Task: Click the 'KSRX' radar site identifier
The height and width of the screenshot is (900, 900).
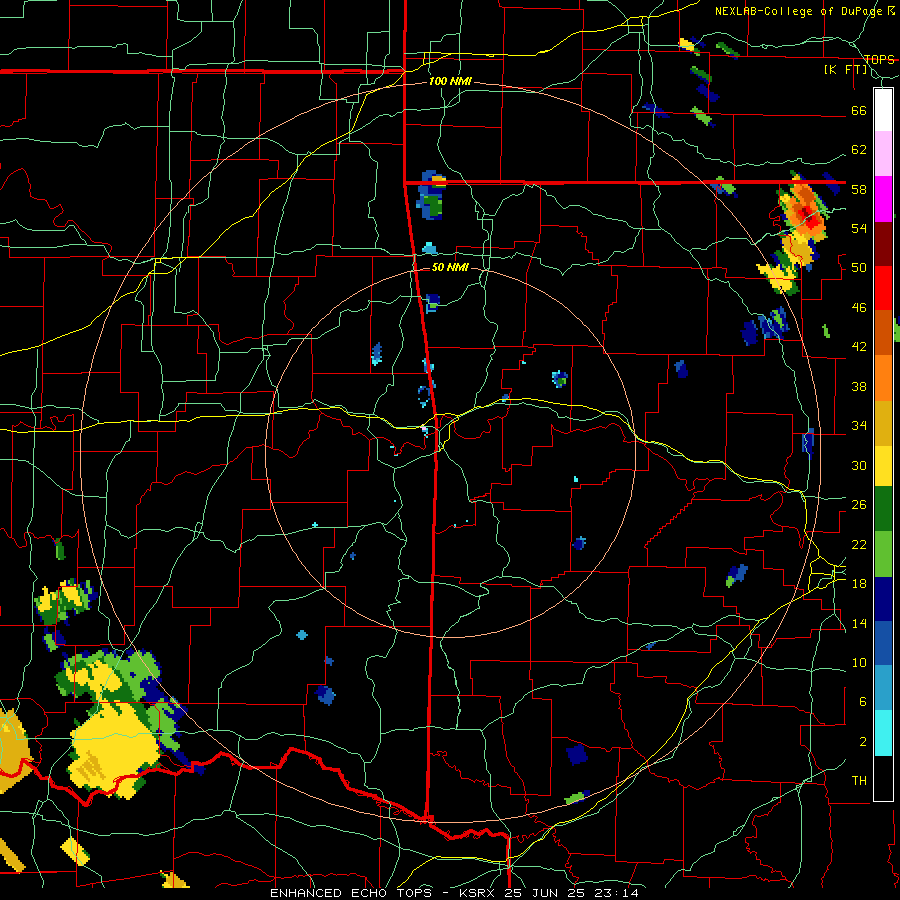Action: click(x=479, y=893)
